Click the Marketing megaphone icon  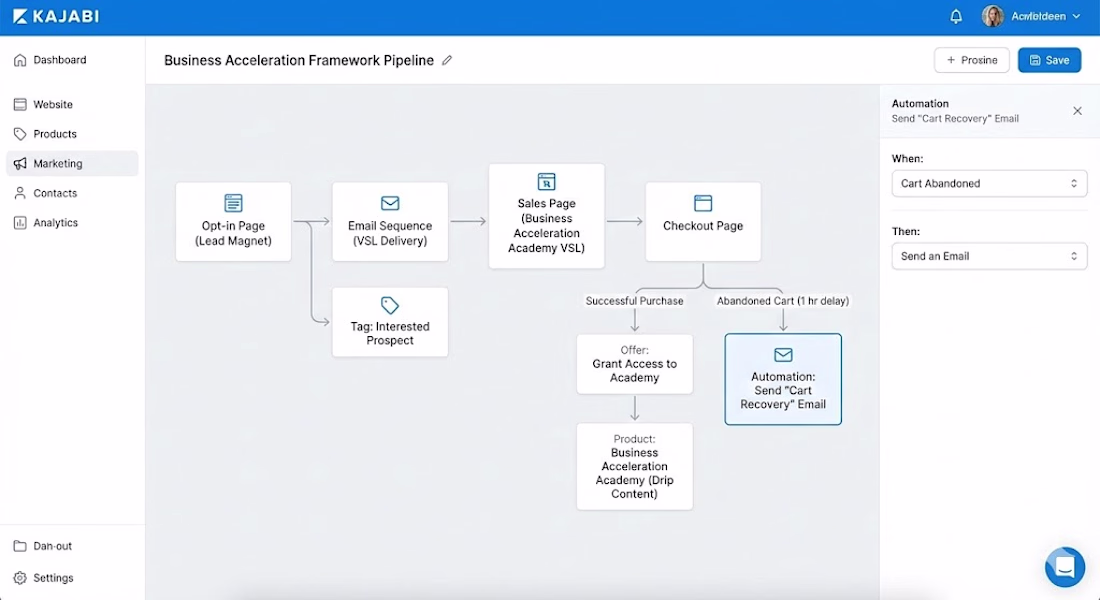tap(20, 164)
